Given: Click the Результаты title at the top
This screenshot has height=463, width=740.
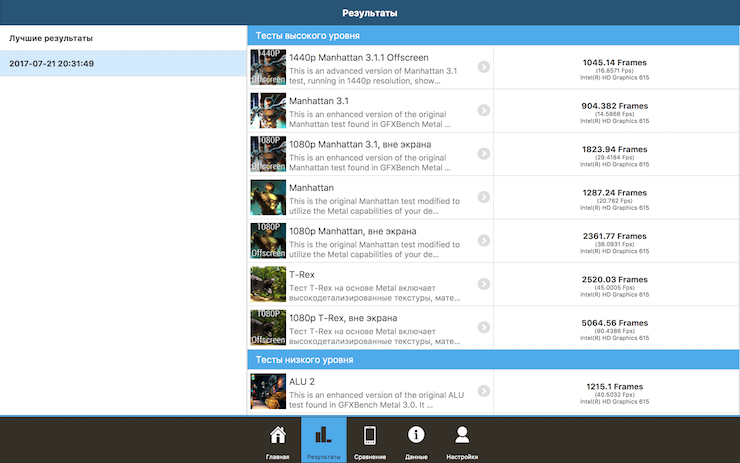Looking at the screenshot, I should point(370,13).
